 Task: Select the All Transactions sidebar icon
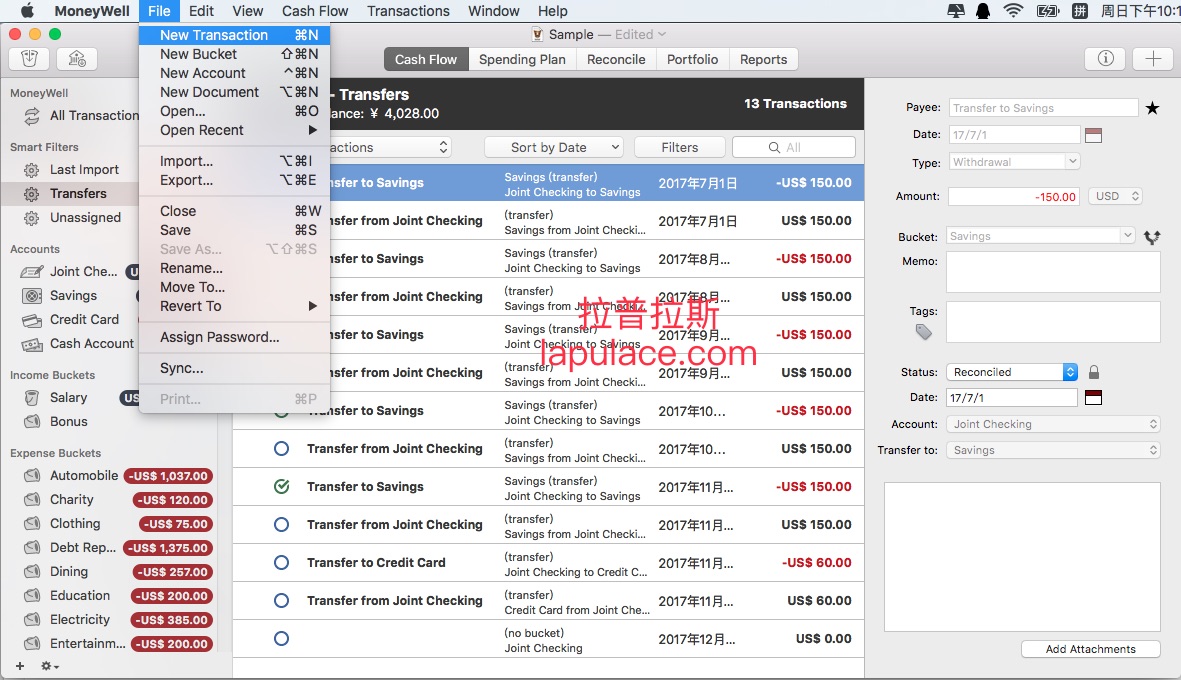[32, 116]
